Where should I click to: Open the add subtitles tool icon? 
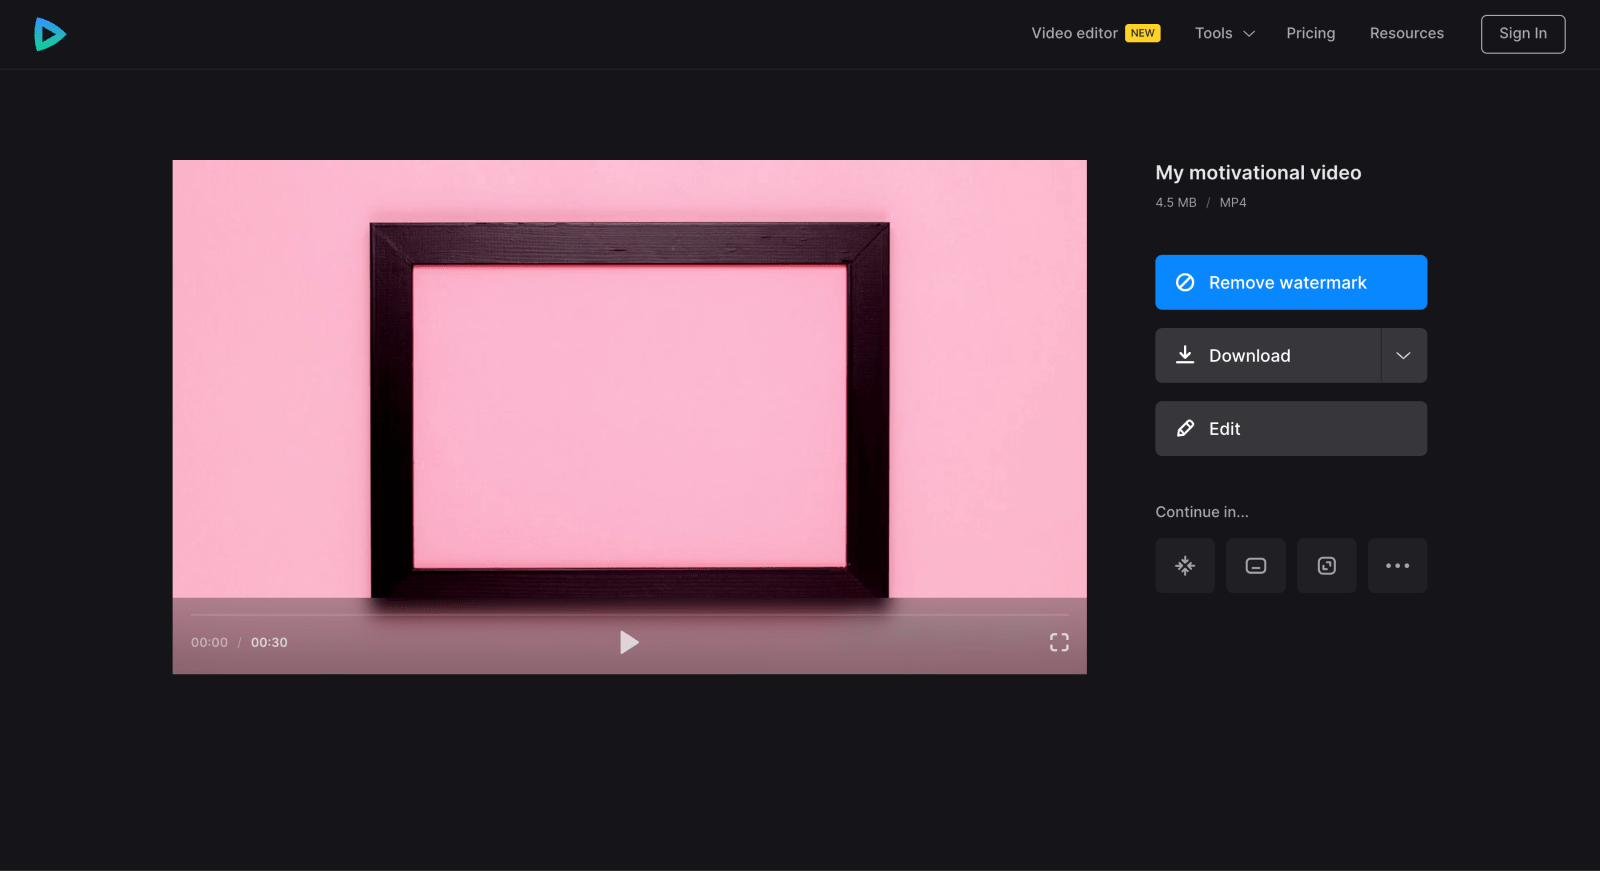[1256, 566]
